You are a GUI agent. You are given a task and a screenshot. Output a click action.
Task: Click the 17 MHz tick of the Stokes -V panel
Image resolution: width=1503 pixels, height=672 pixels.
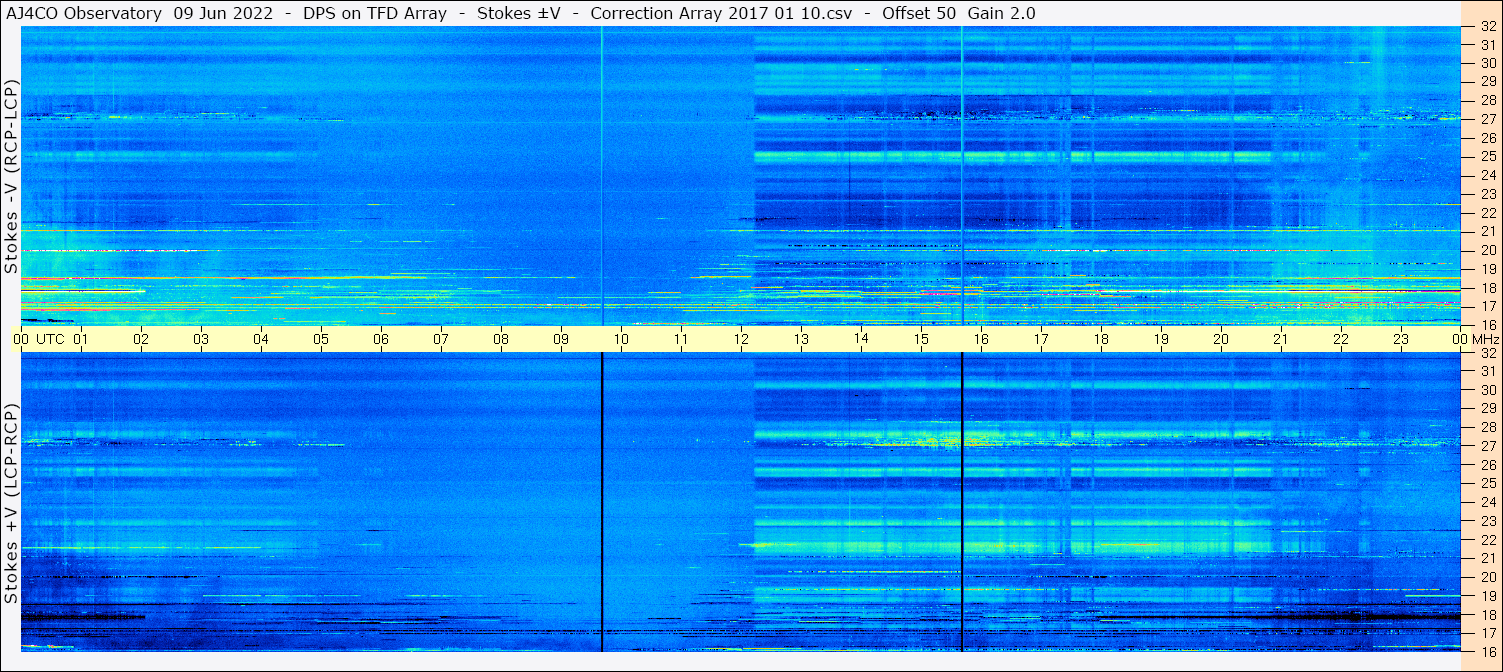1487,306
